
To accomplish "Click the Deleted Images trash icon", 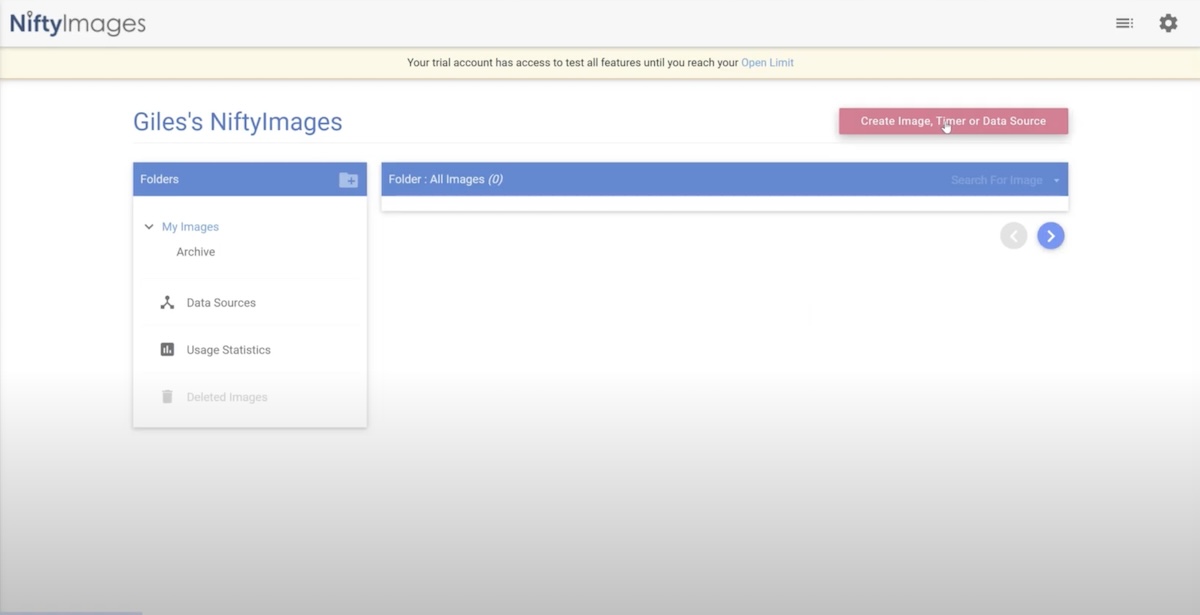I will pyautogui.click(x=167, y=397).
